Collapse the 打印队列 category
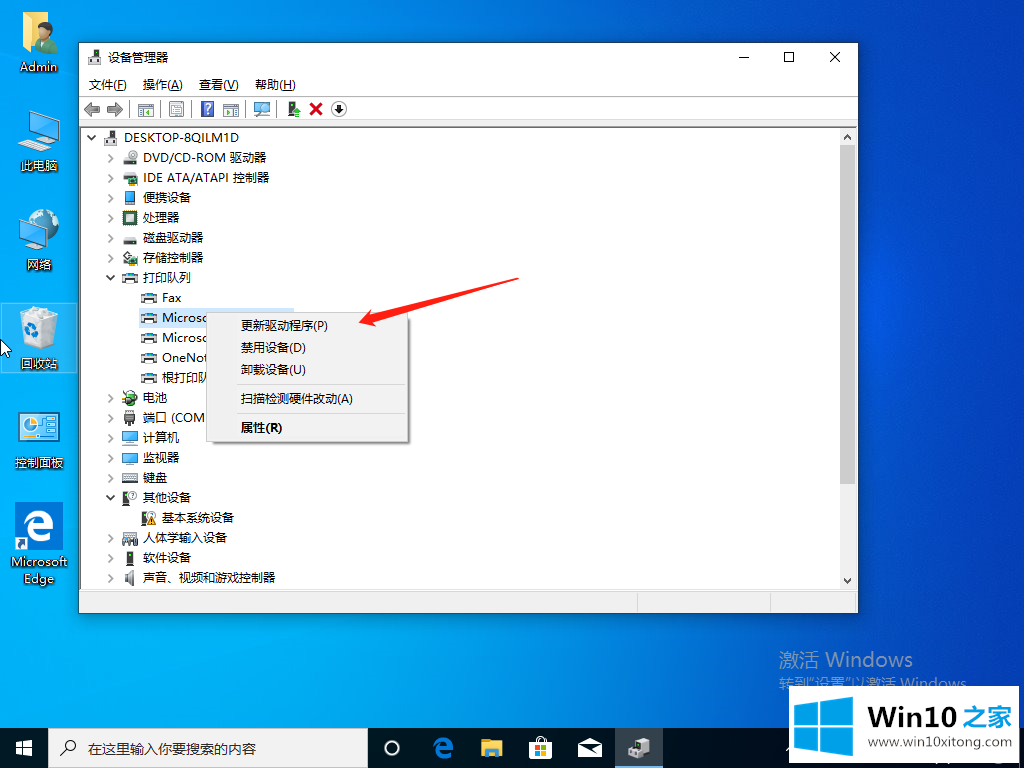This screenshot has height=768, width=1024. tap(111, 278)
